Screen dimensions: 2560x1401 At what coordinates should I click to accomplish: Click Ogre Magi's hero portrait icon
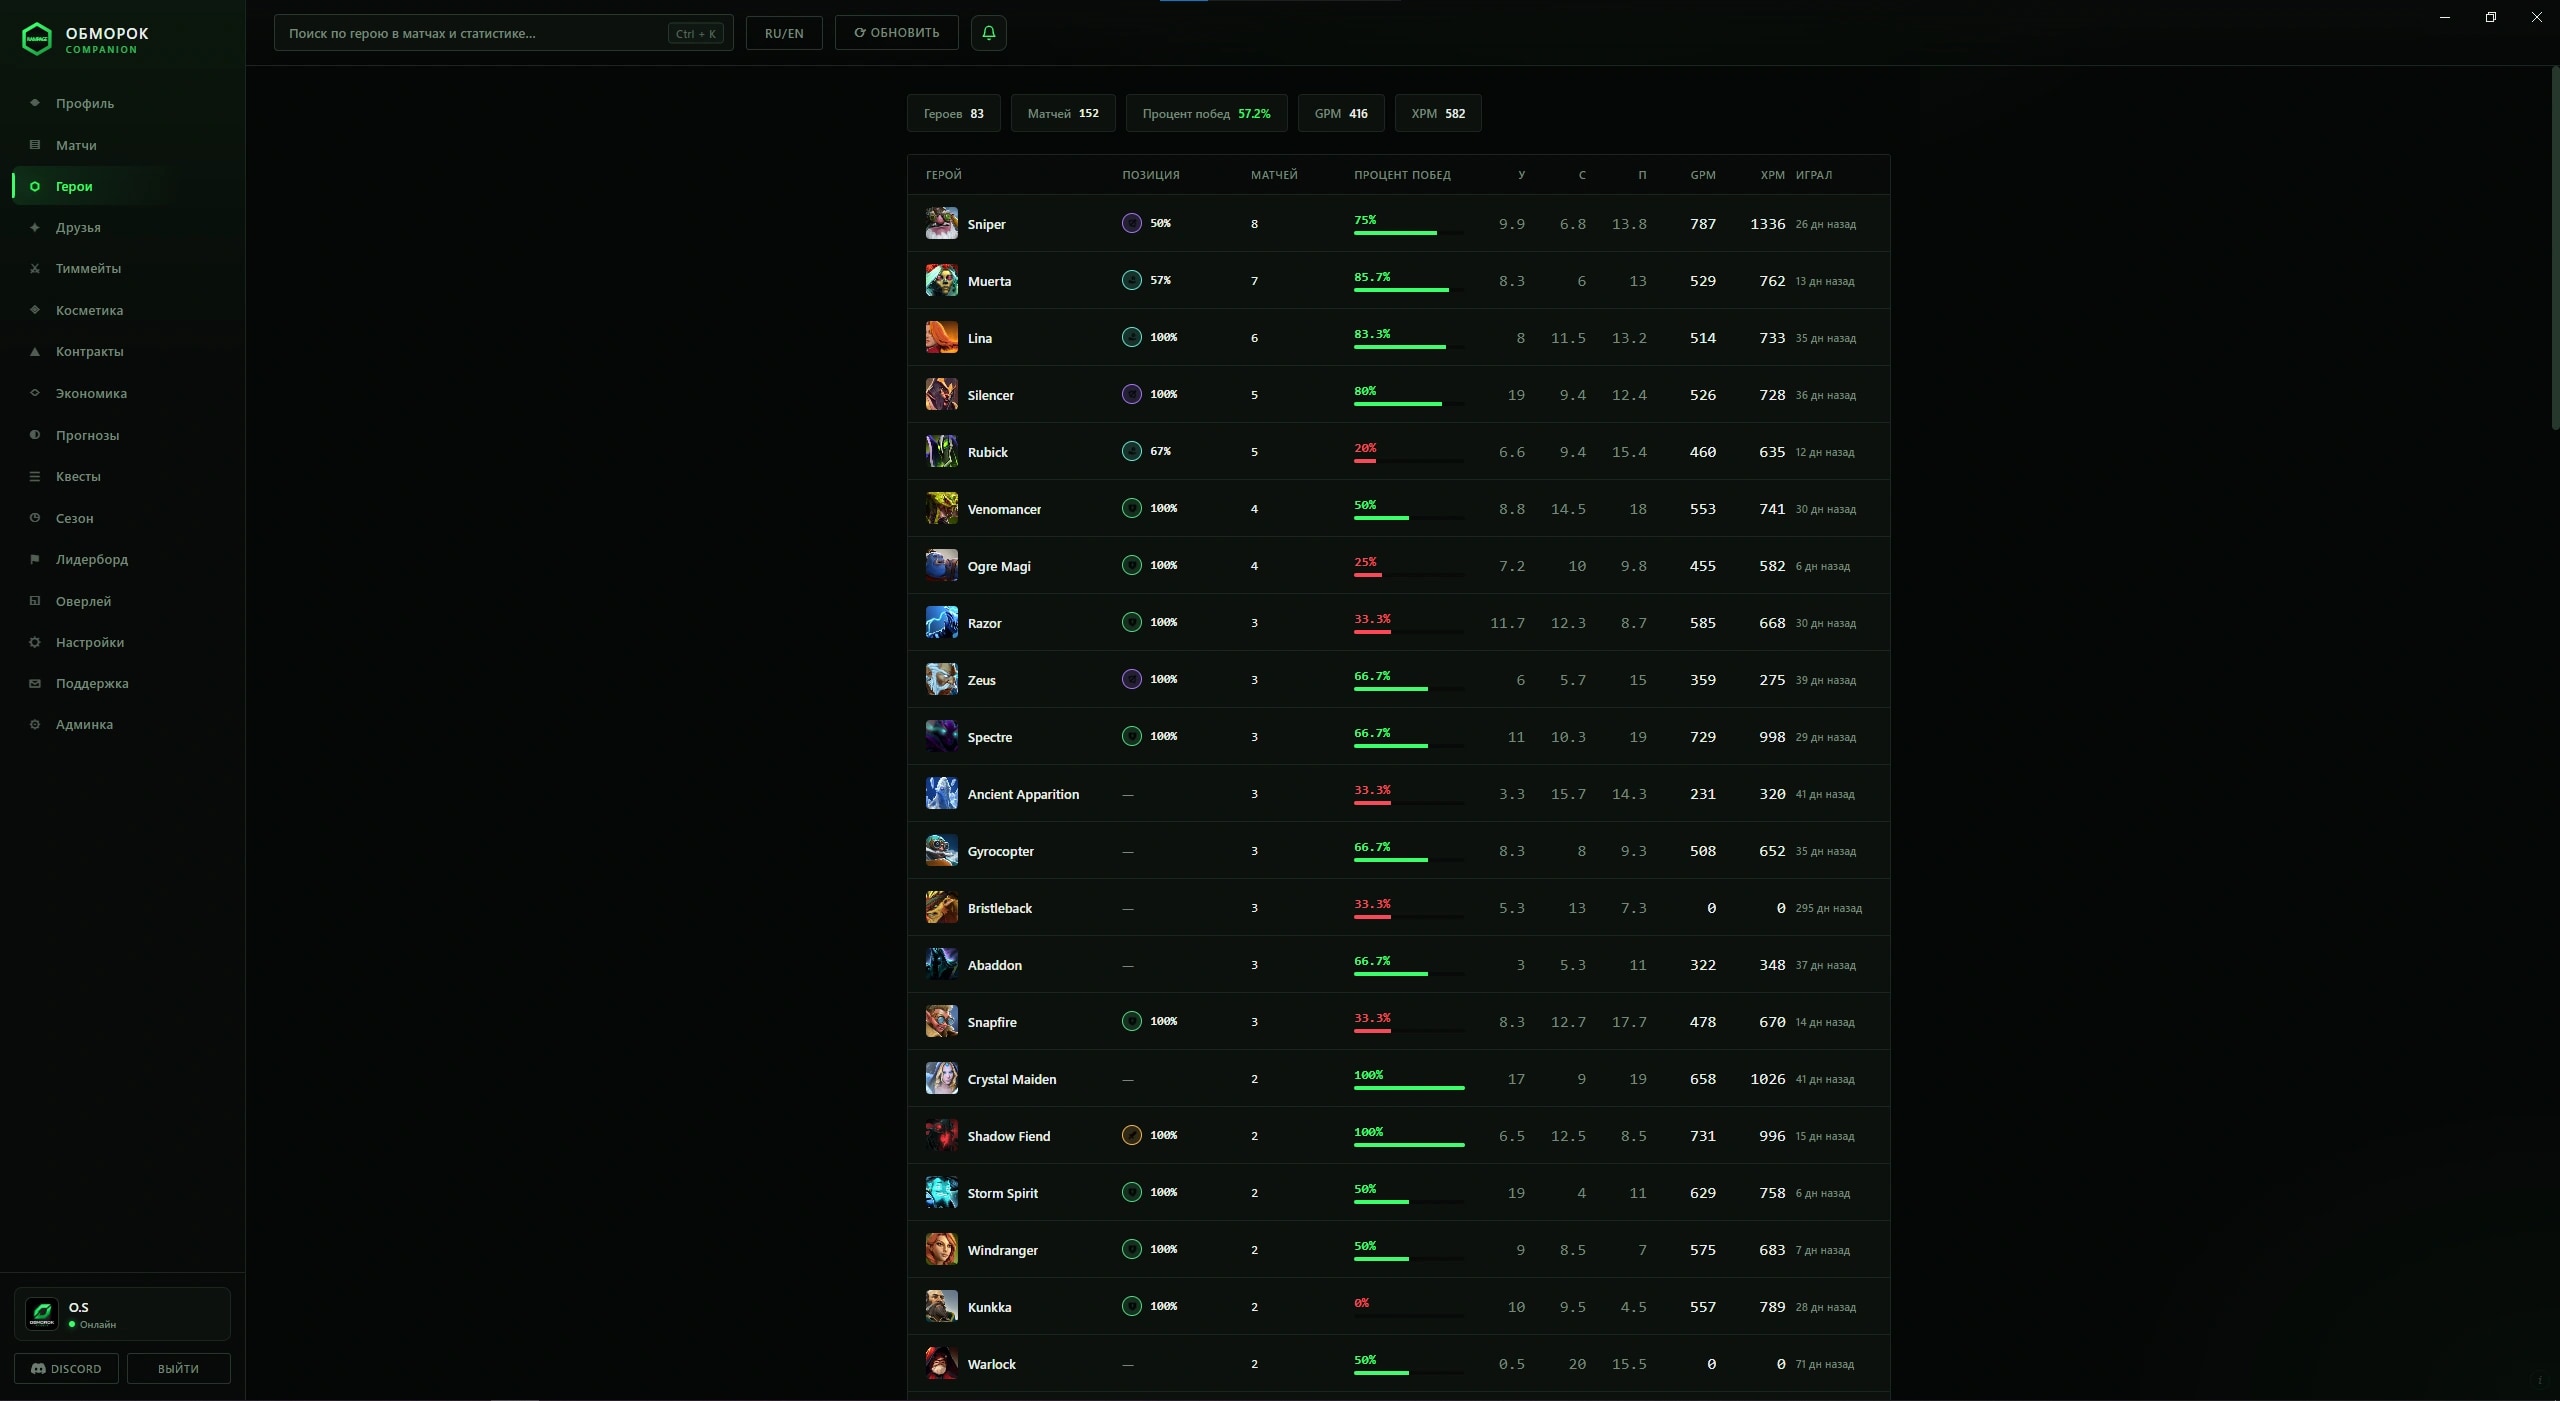click(941, 565)
